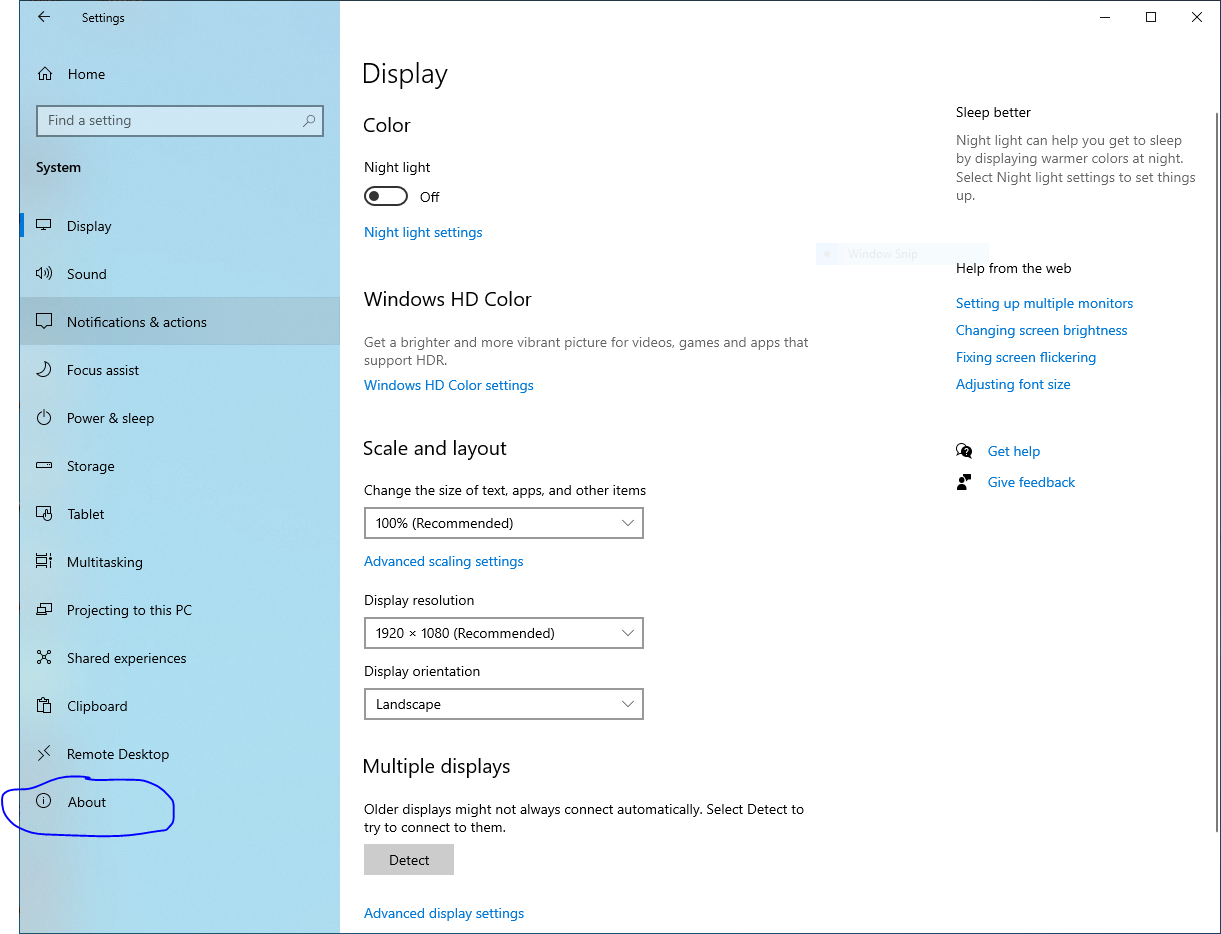Minimize the Settings window
This screenshot has height=934, width=1221.
point(1105,17)
